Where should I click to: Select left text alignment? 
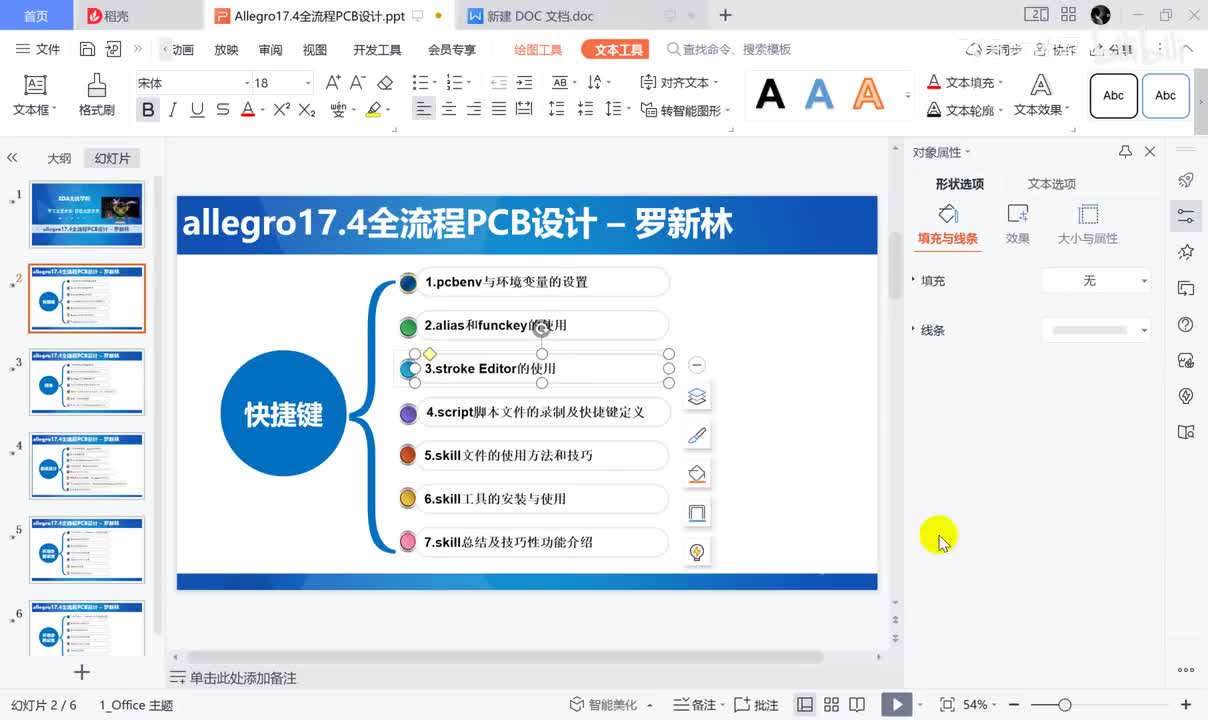(424, 110)
